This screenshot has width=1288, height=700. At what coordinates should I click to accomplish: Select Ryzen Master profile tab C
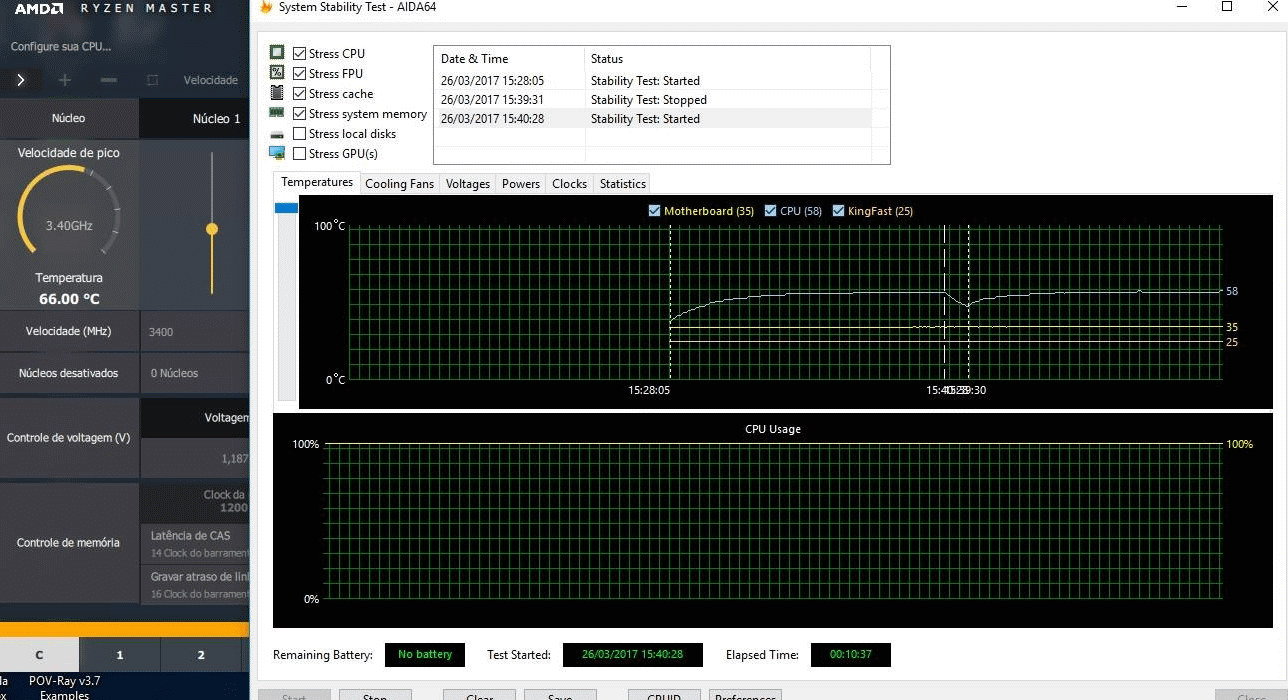tap(39, 655)
